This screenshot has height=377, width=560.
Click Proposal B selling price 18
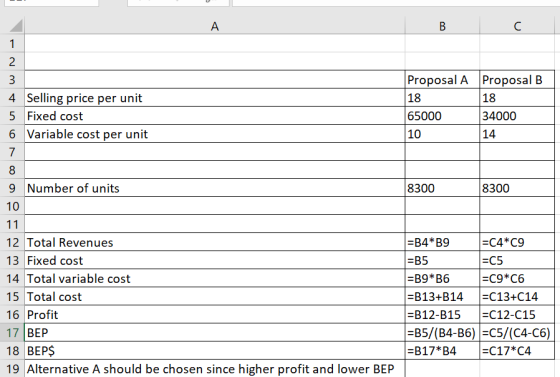tap(517, 98)
